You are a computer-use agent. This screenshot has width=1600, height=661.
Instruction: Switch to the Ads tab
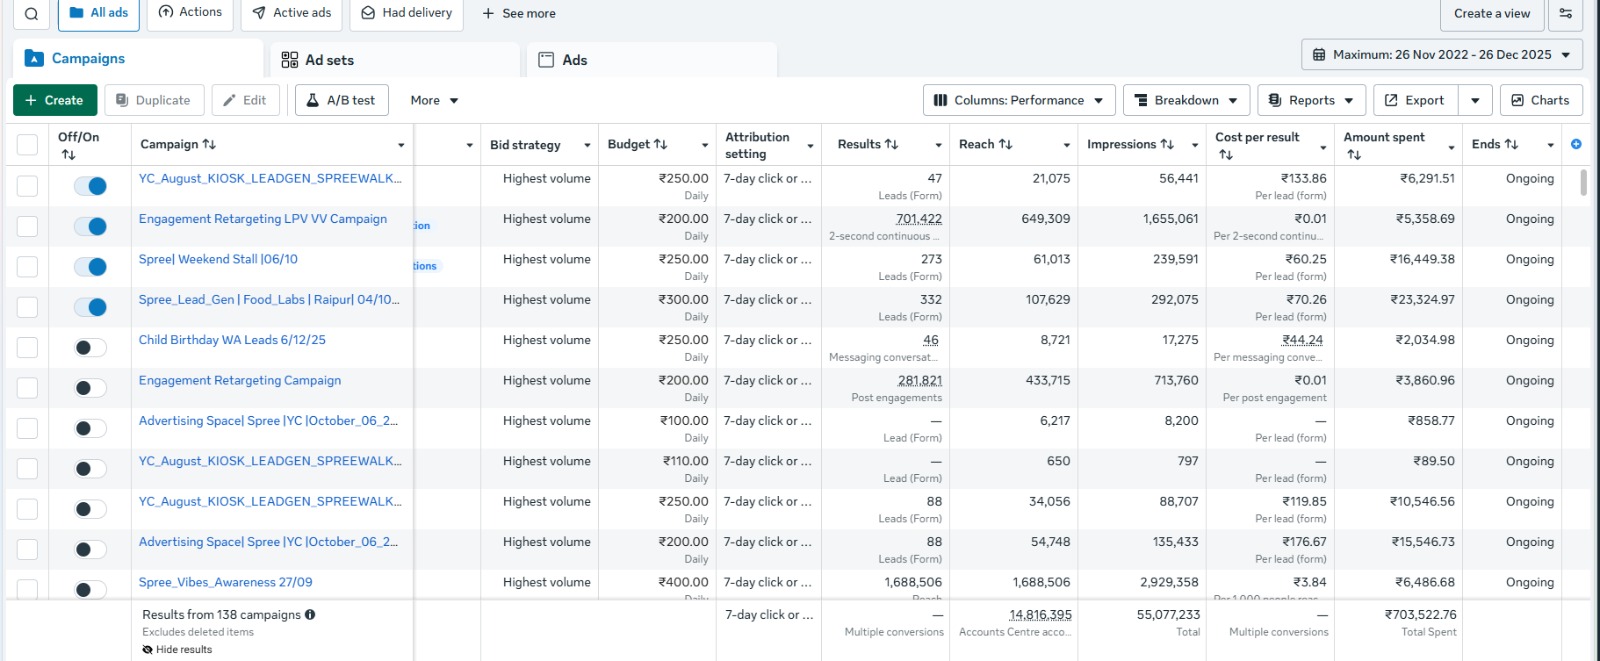point(574,60)
